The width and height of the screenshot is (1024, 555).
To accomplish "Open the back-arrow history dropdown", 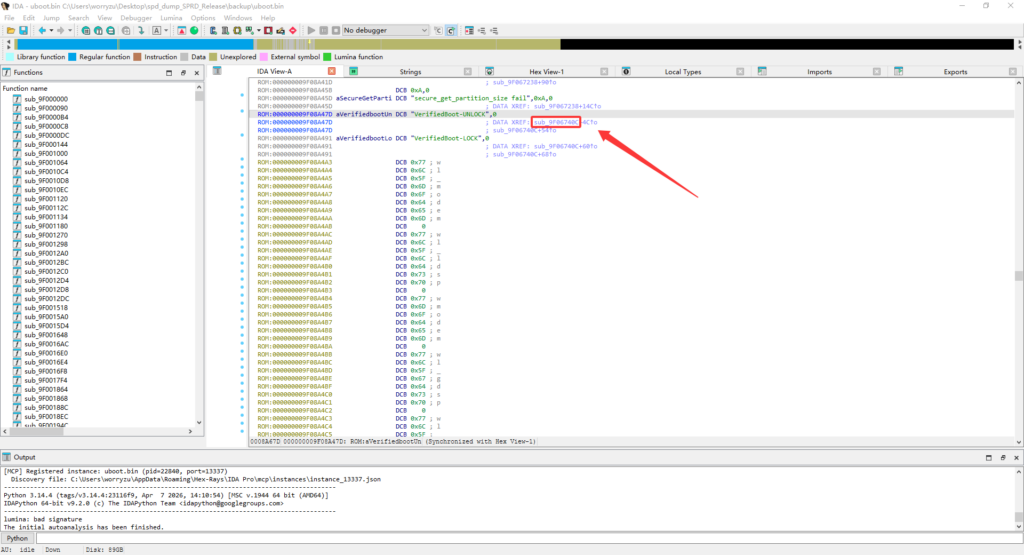I will [x=51, y=31].
